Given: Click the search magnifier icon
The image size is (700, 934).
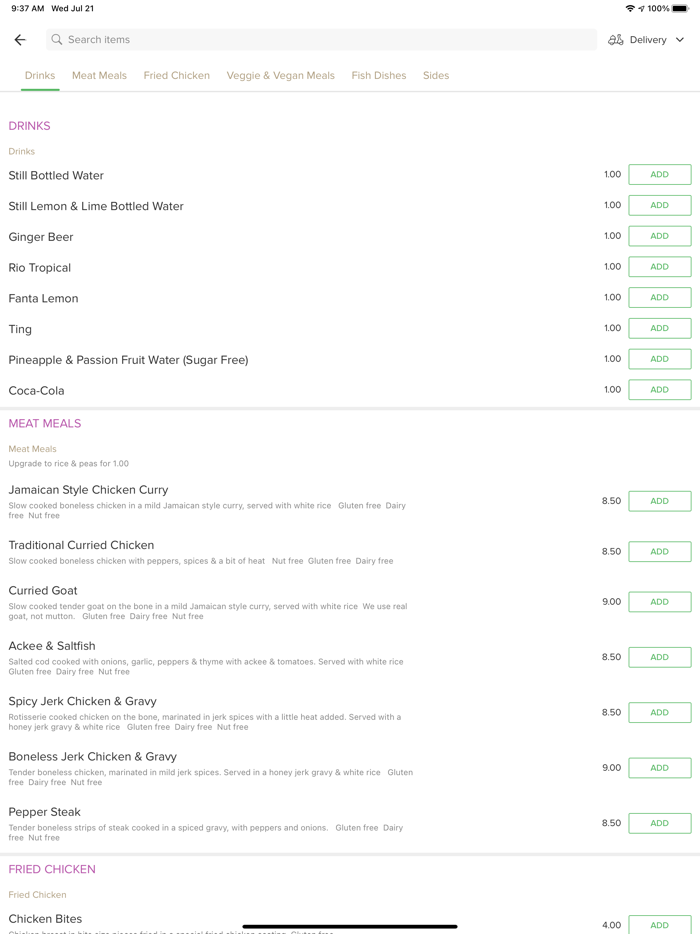Looking at the screenshot, I should pyautogui.click(x=57, y=40).
